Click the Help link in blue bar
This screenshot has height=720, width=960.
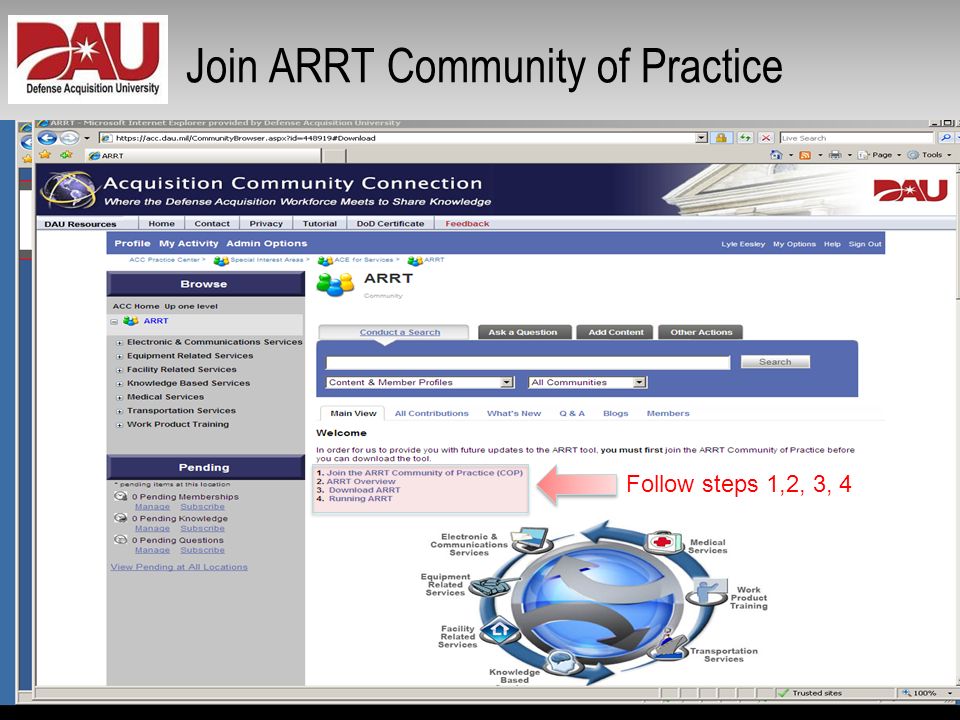(x=832, y=244)
